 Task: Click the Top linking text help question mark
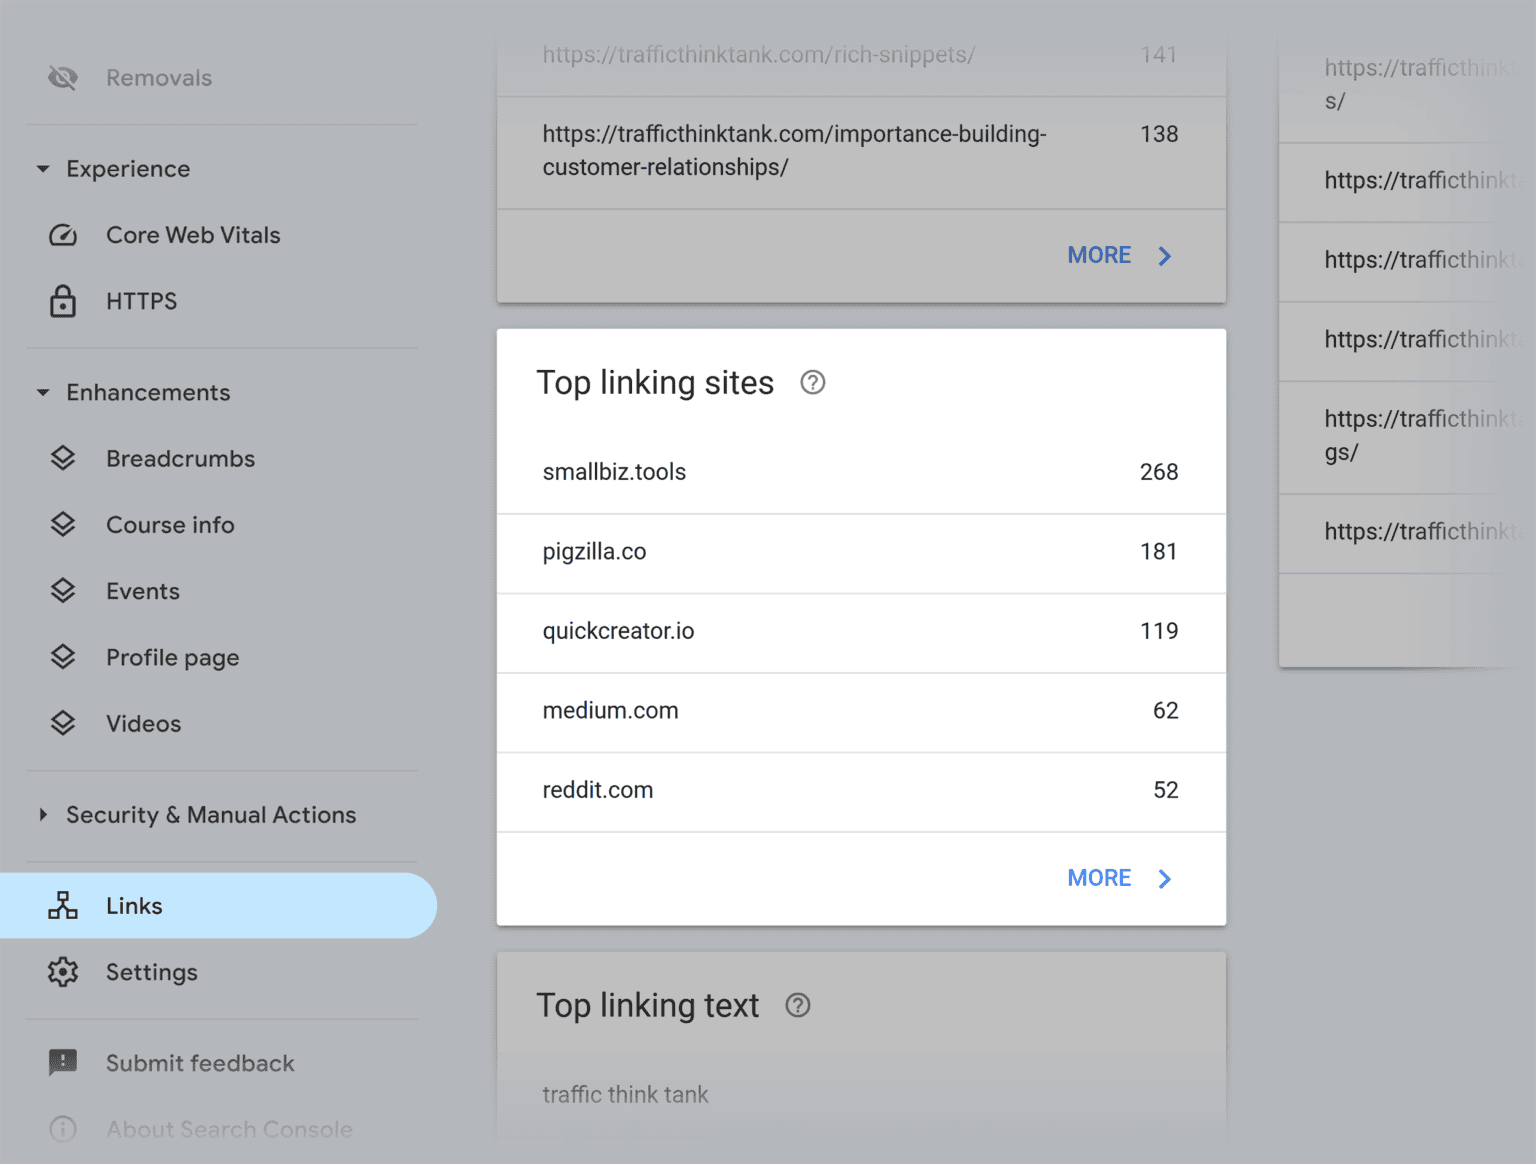point(797,1005)
